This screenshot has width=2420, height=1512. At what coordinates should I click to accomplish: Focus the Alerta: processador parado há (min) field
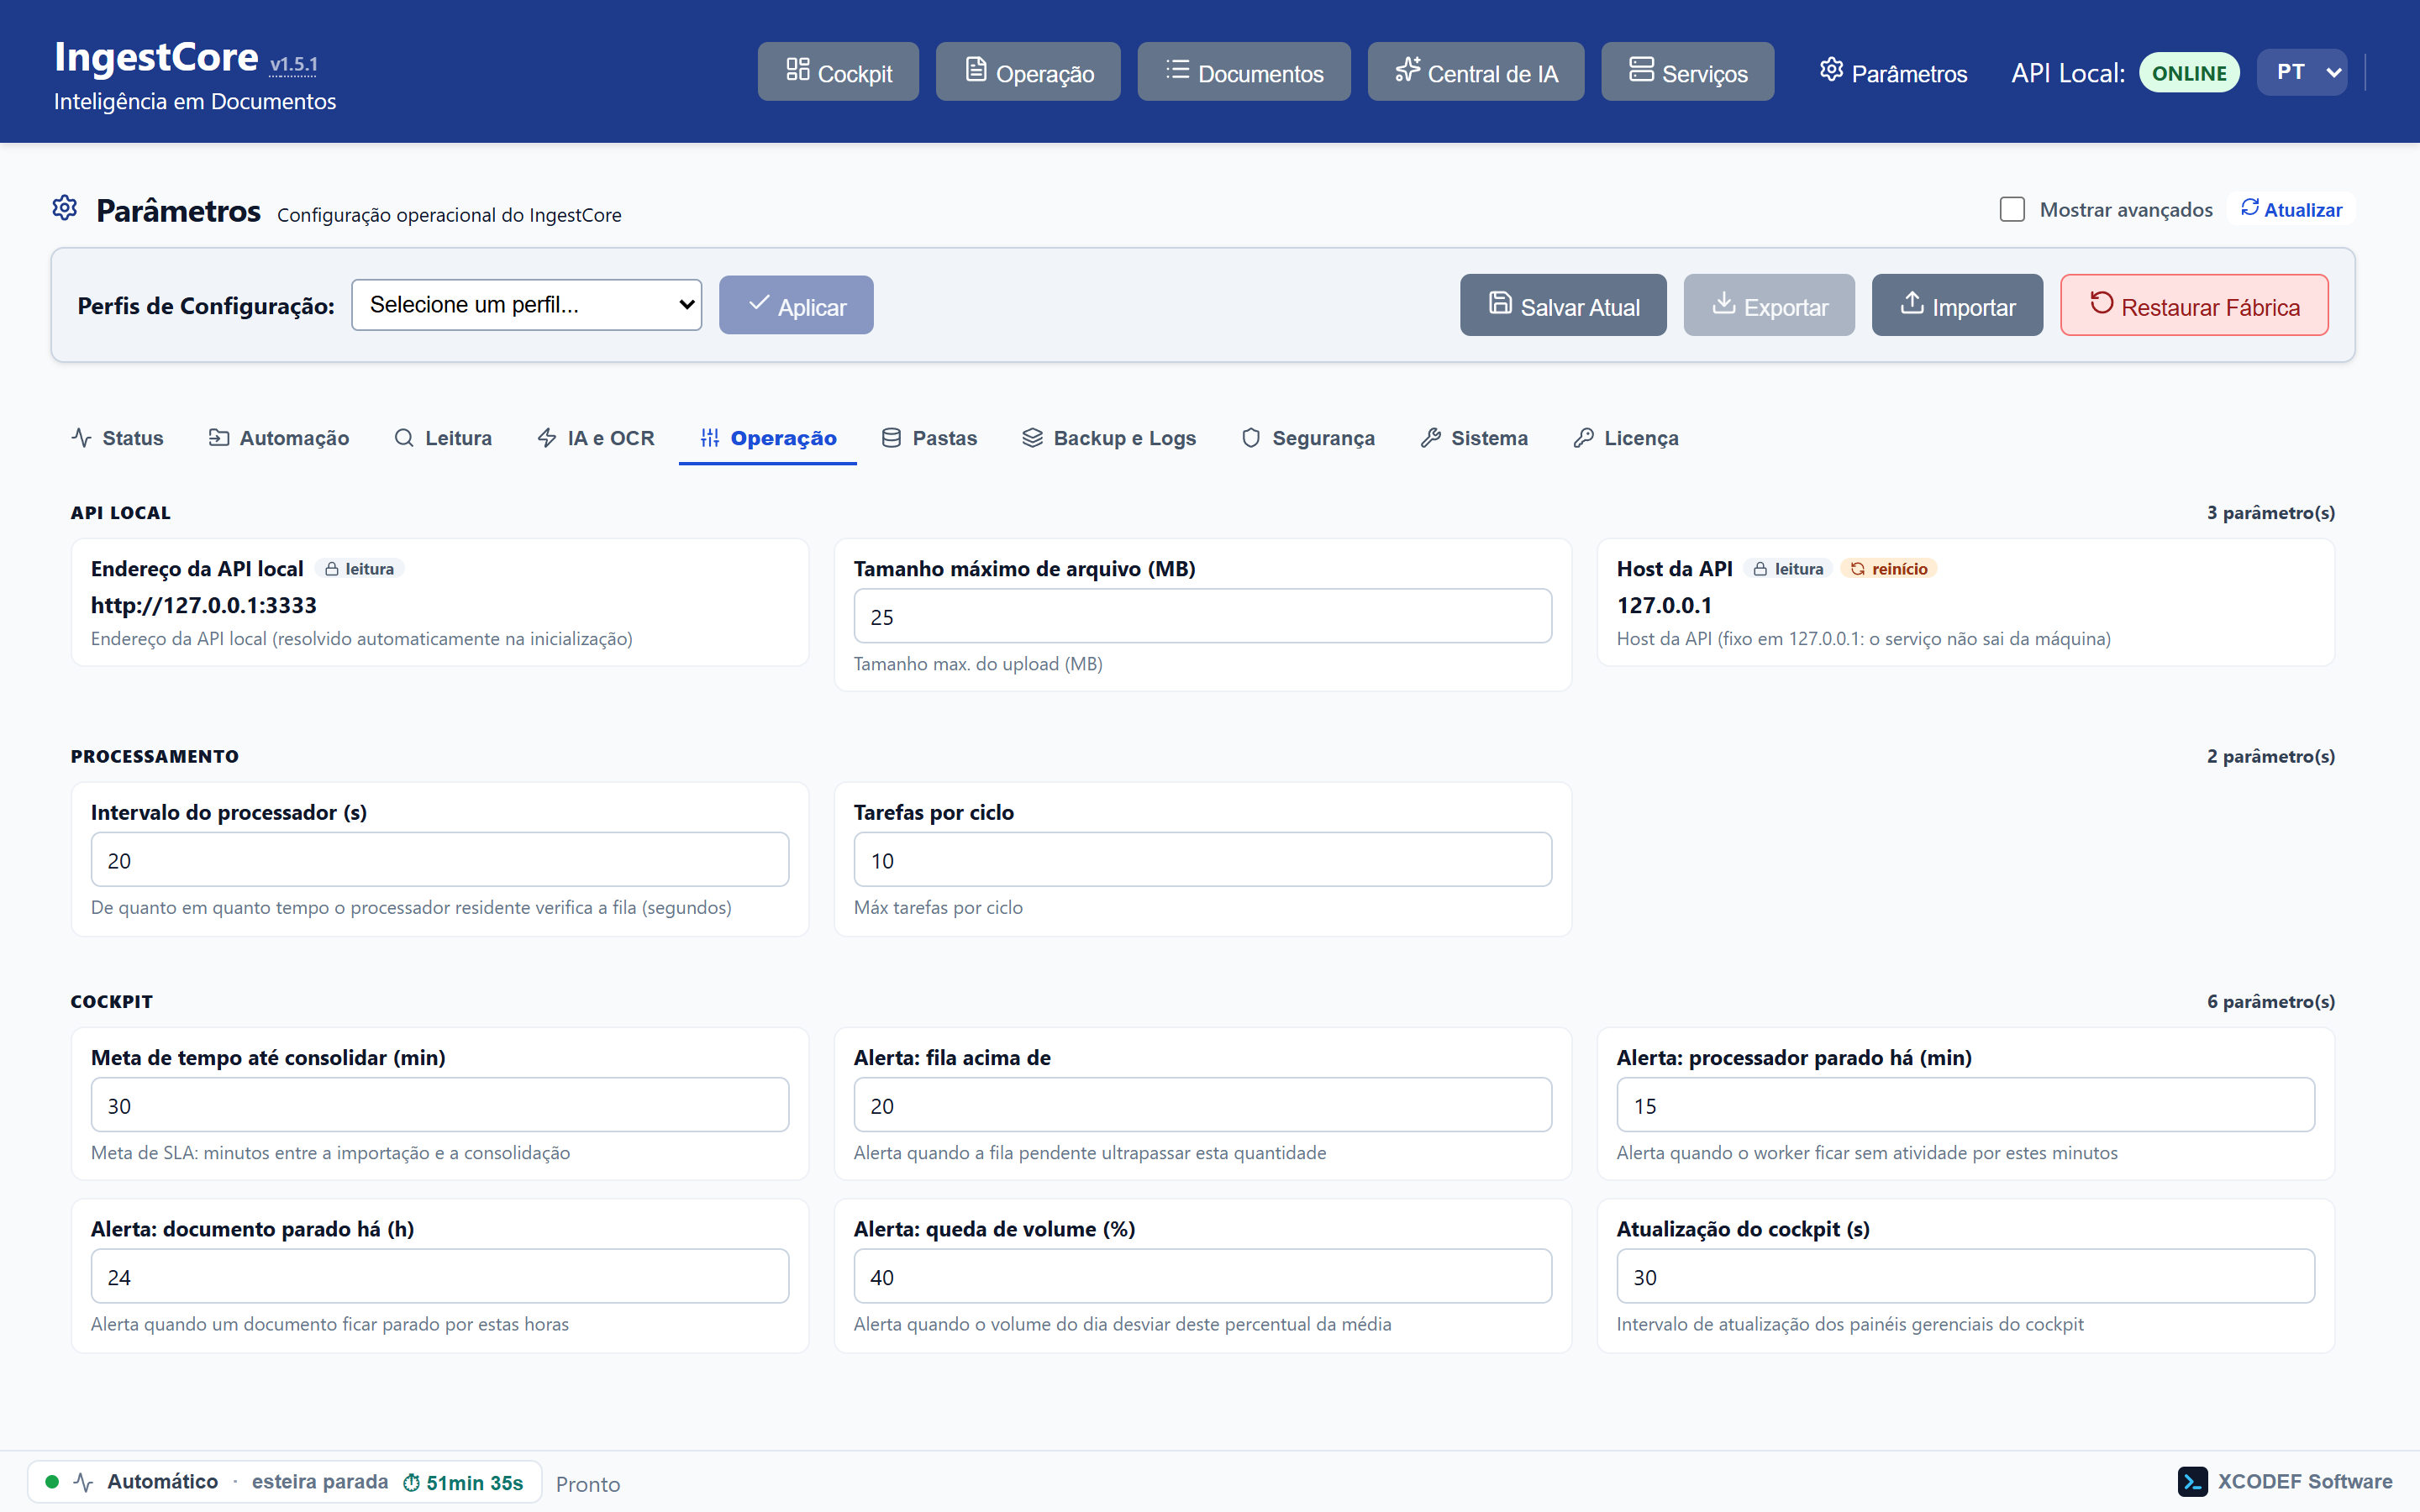(x=1965, y=1105)
